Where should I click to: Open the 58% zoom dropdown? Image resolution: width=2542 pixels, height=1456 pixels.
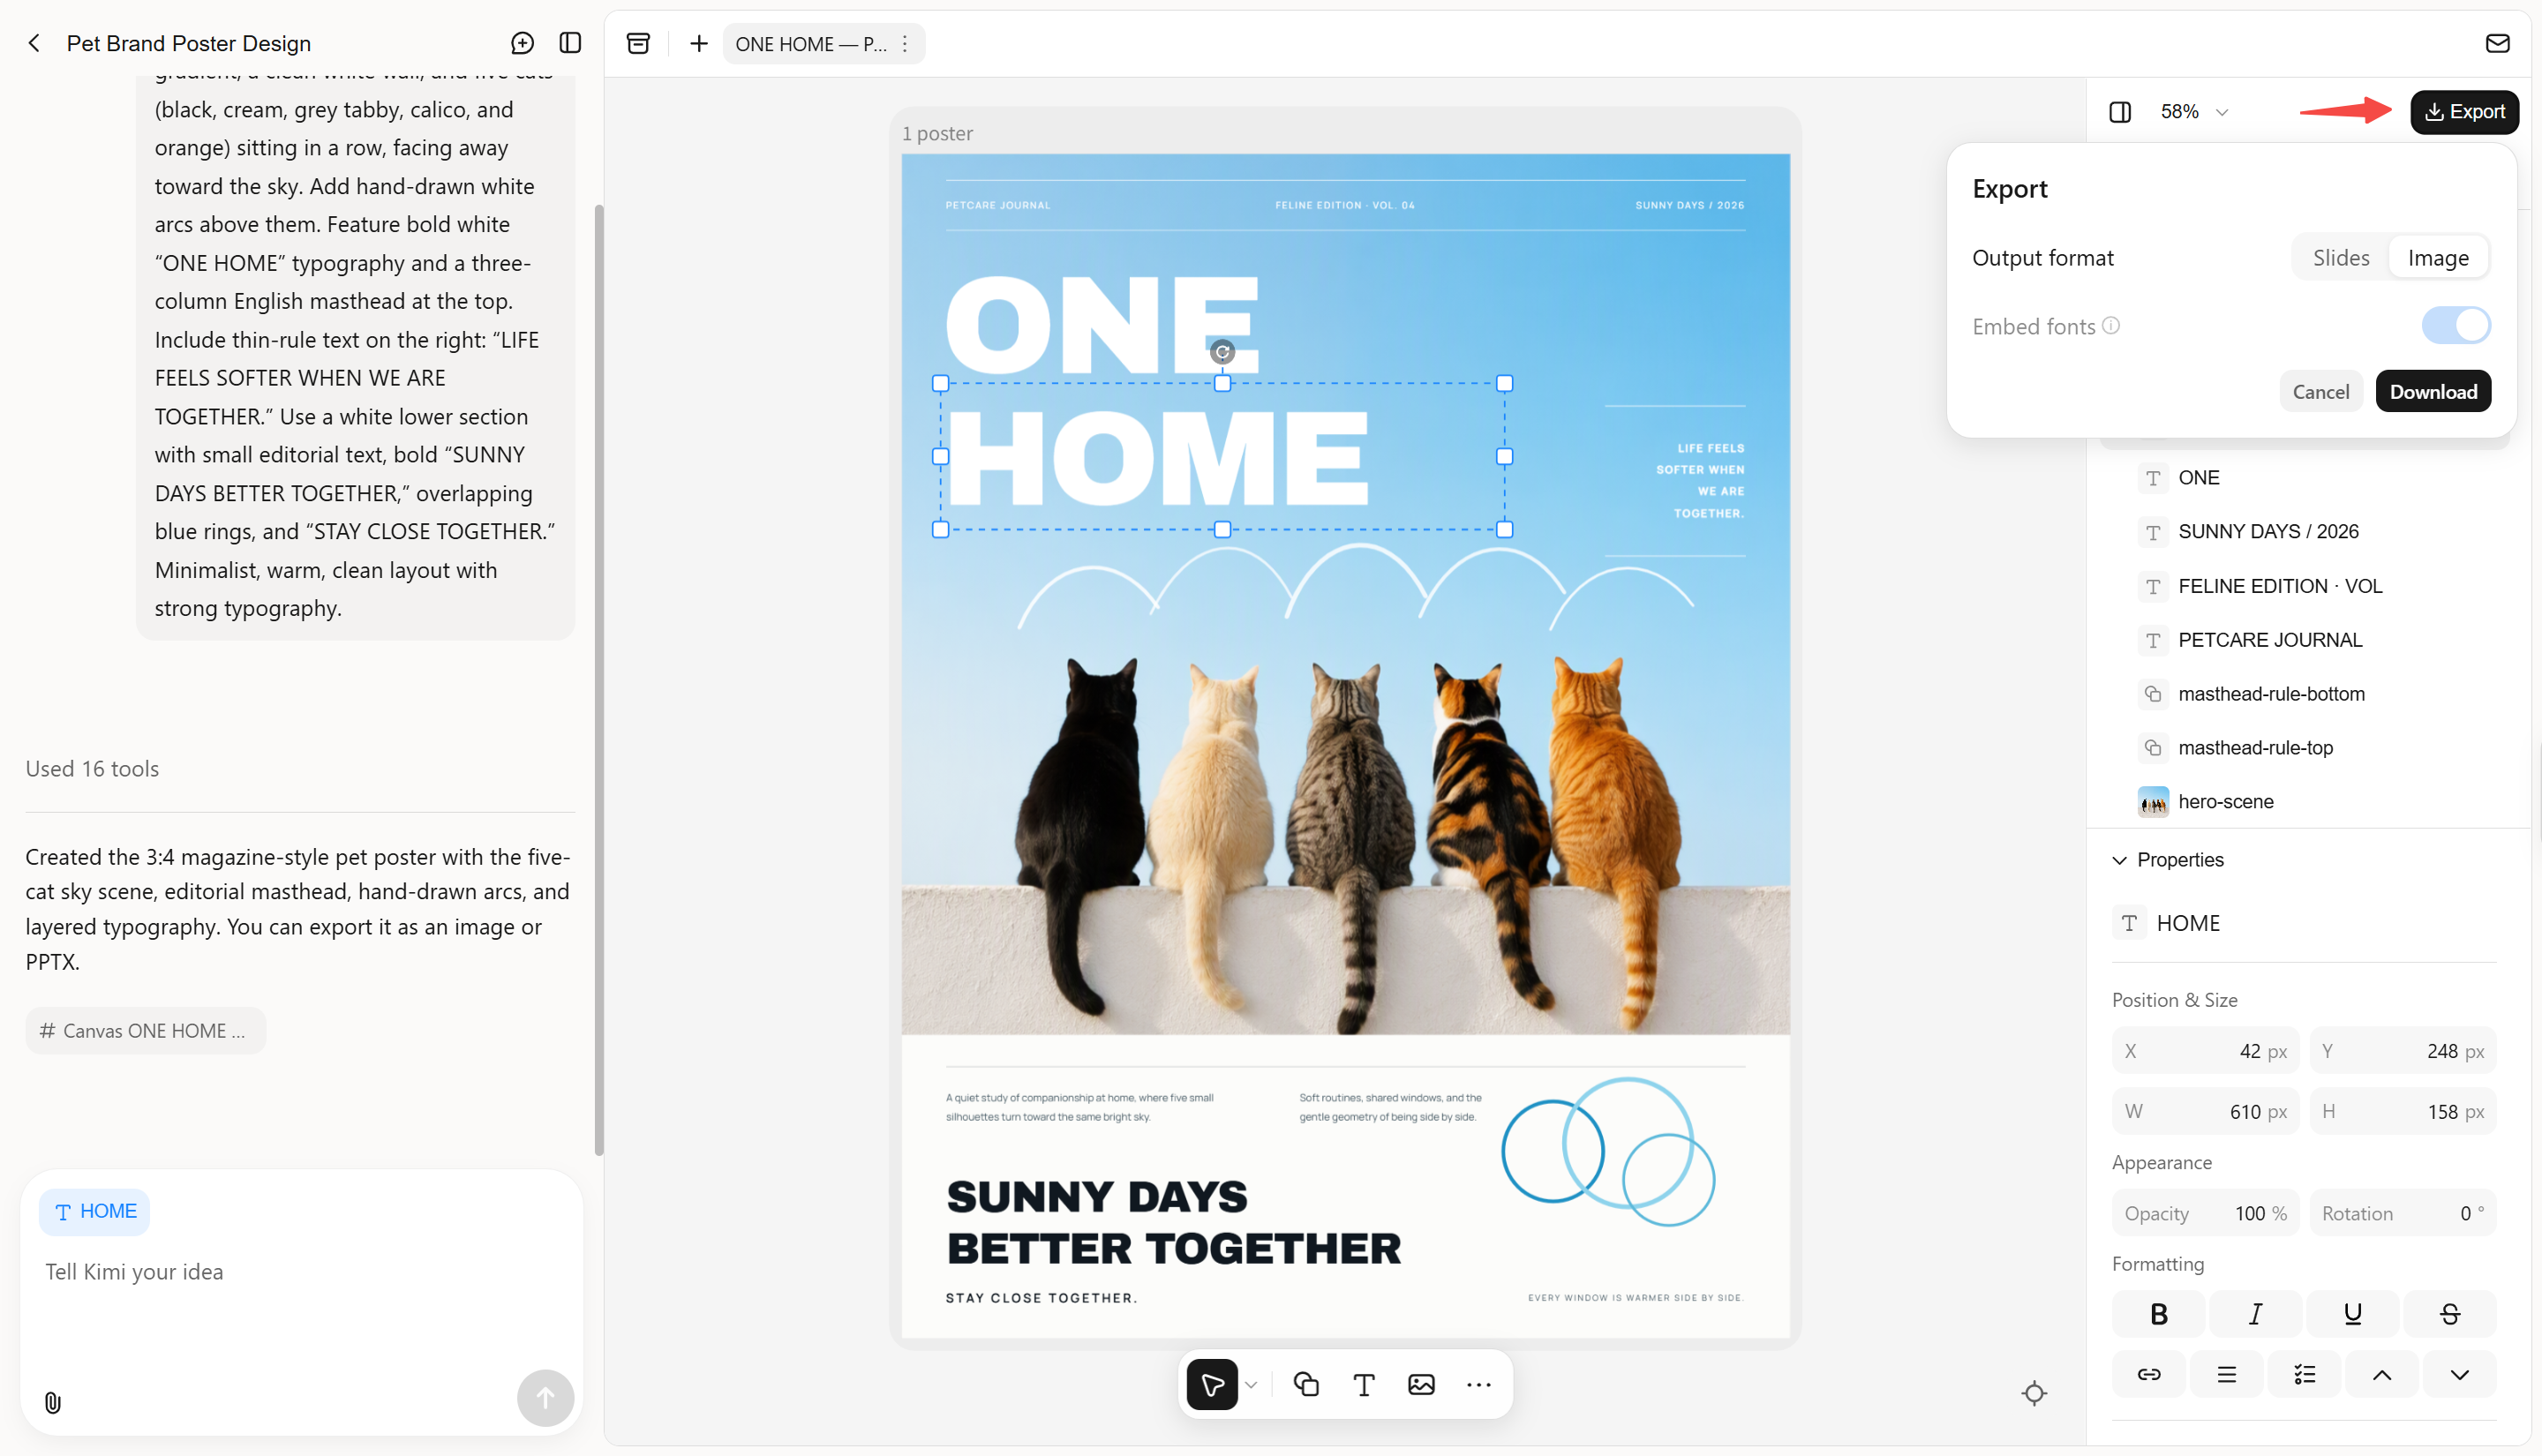tap(2194, 111)
